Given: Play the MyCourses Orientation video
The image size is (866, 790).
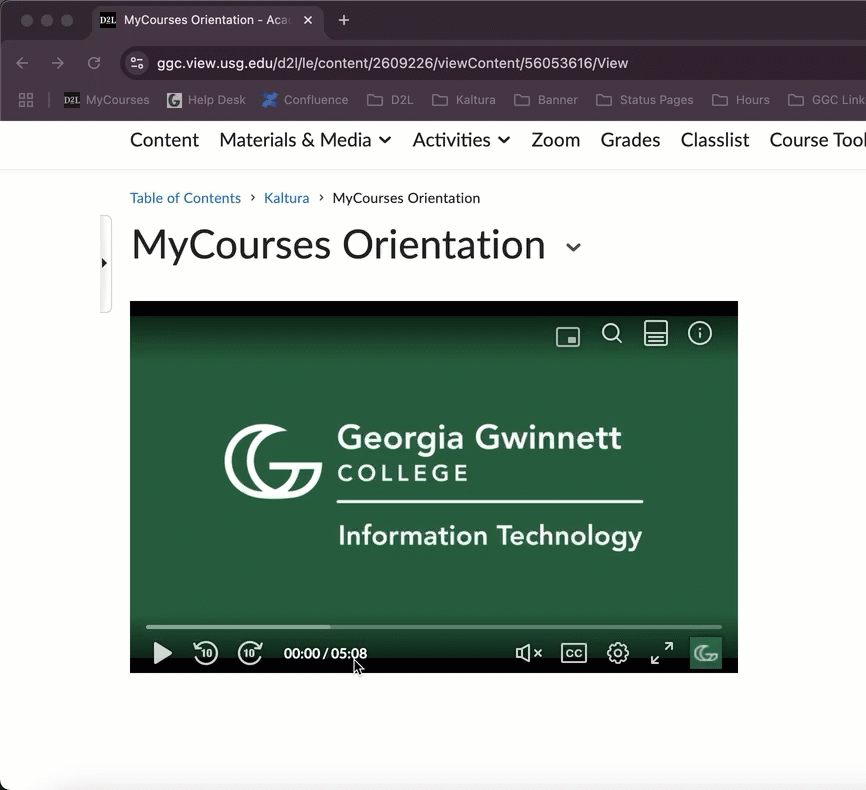Looking at the screenshot, I should tap(162, 653).
